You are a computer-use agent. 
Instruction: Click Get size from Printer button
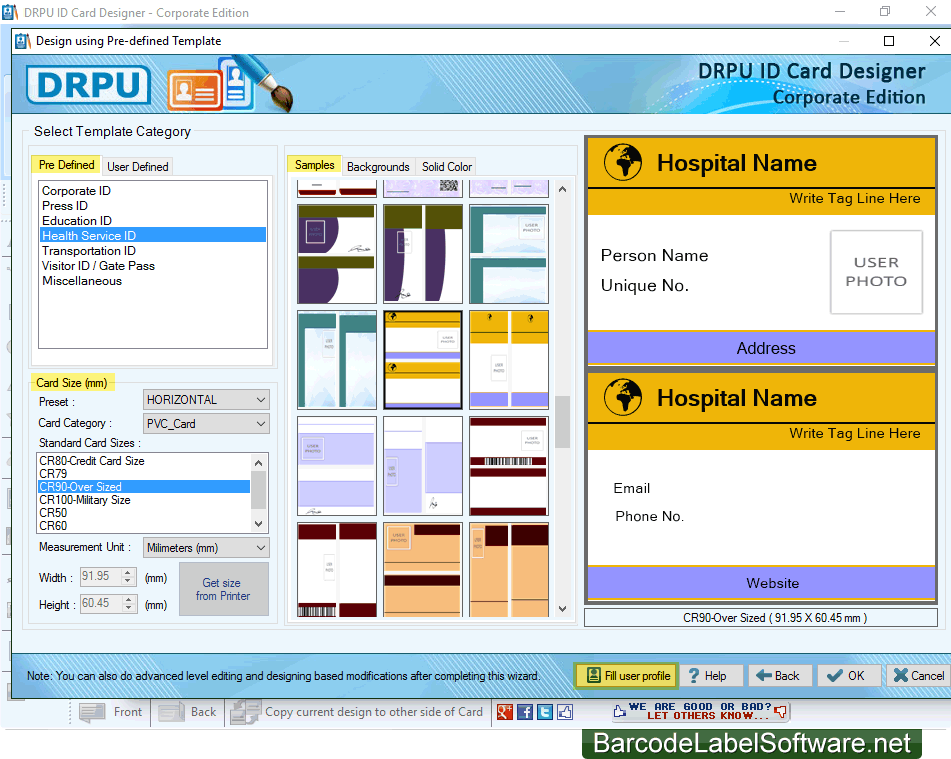tap(223, 589)
